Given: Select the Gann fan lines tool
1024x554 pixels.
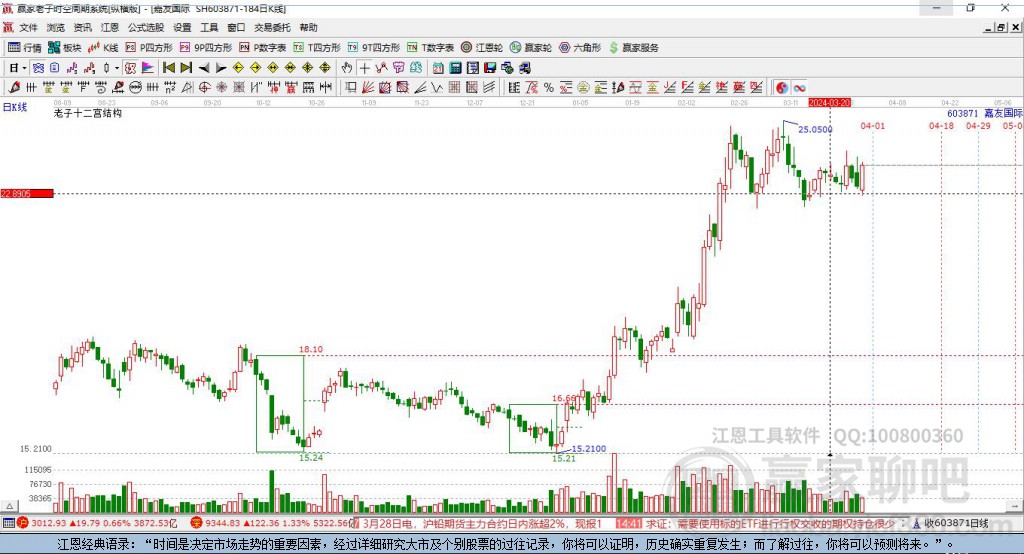Looking at the screenshot, I should click(x=367, y=88).
